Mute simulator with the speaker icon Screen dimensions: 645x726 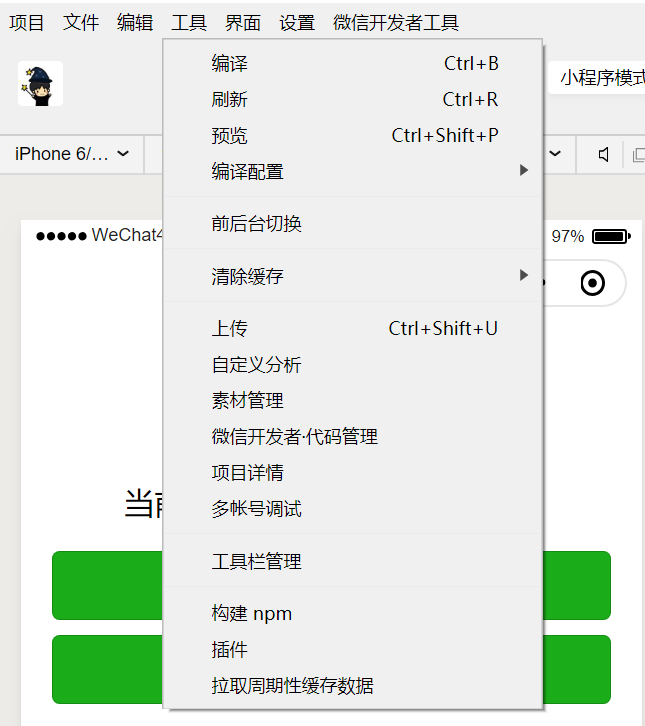pos(603,154)
